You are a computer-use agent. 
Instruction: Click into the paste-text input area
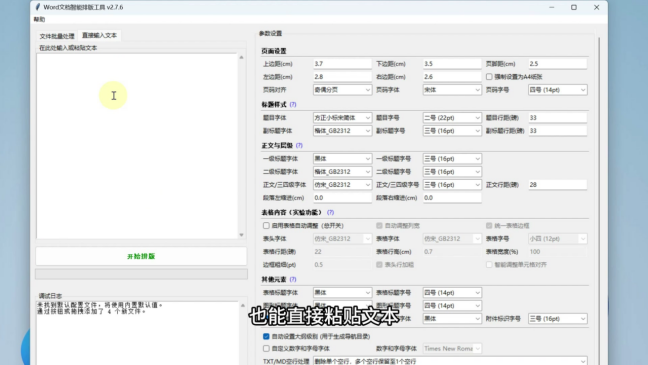pos(137,146)
